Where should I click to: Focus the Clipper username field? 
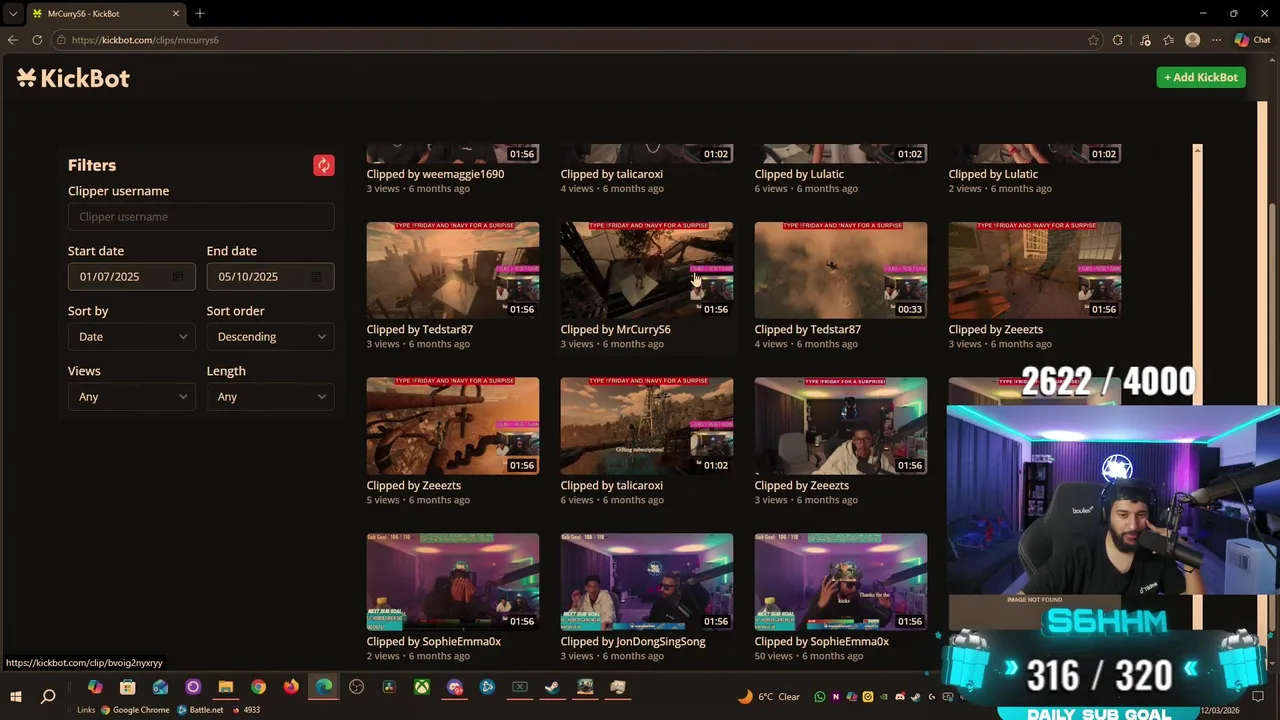point(201,217)
